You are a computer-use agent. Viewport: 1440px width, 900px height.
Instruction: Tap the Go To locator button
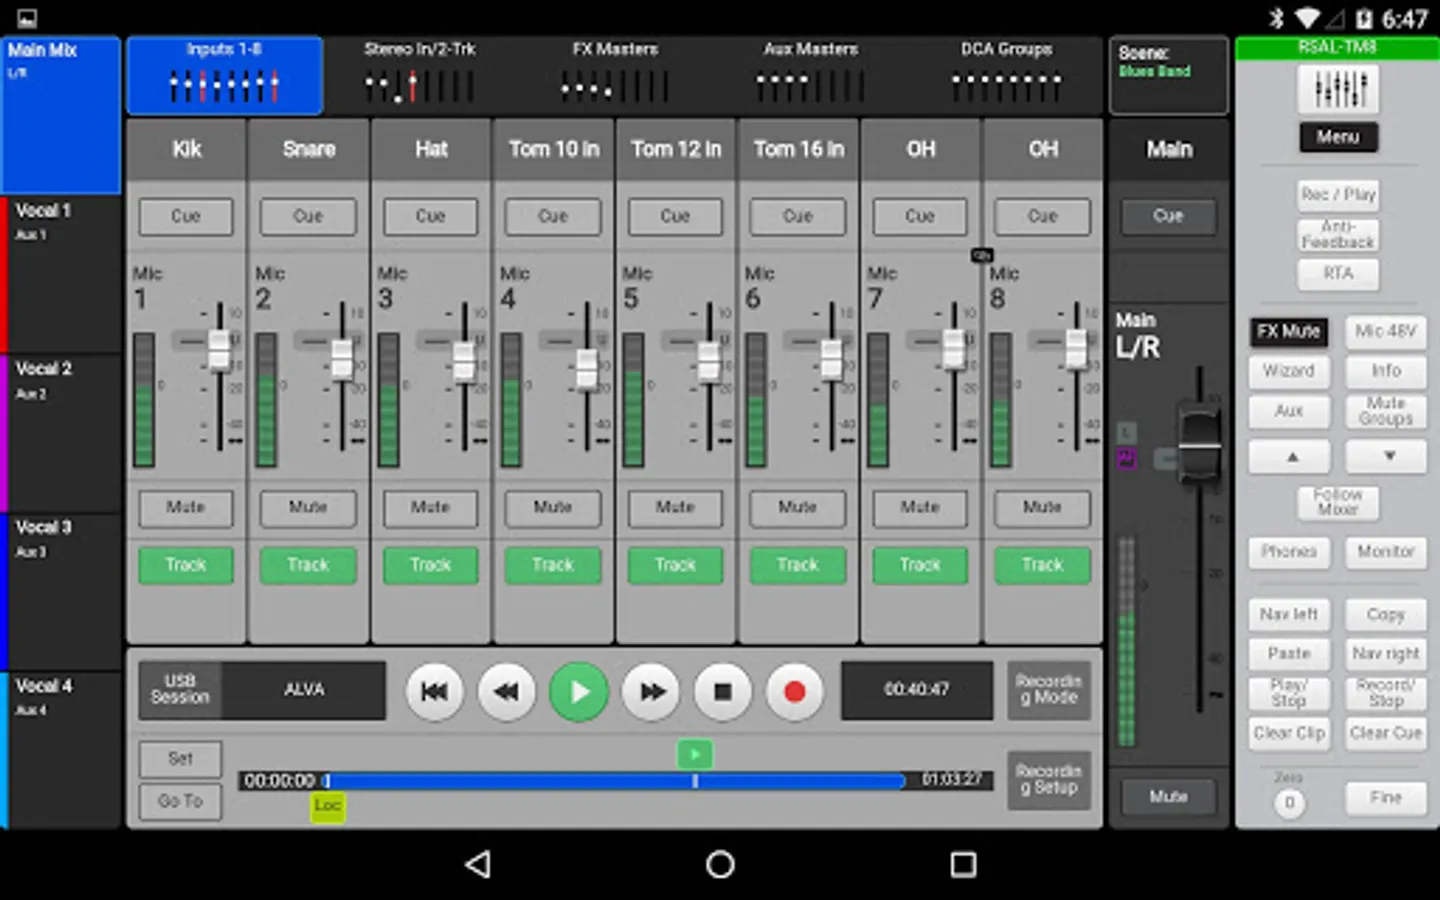tap(180, 802)
